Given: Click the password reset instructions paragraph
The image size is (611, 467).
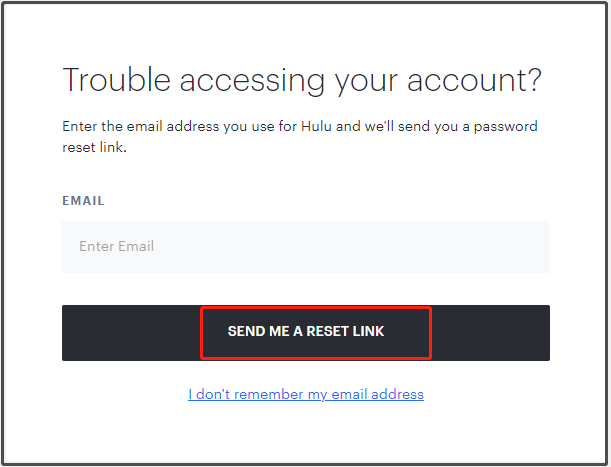Looking at the screenshot, I should click(x=300, y=136).
